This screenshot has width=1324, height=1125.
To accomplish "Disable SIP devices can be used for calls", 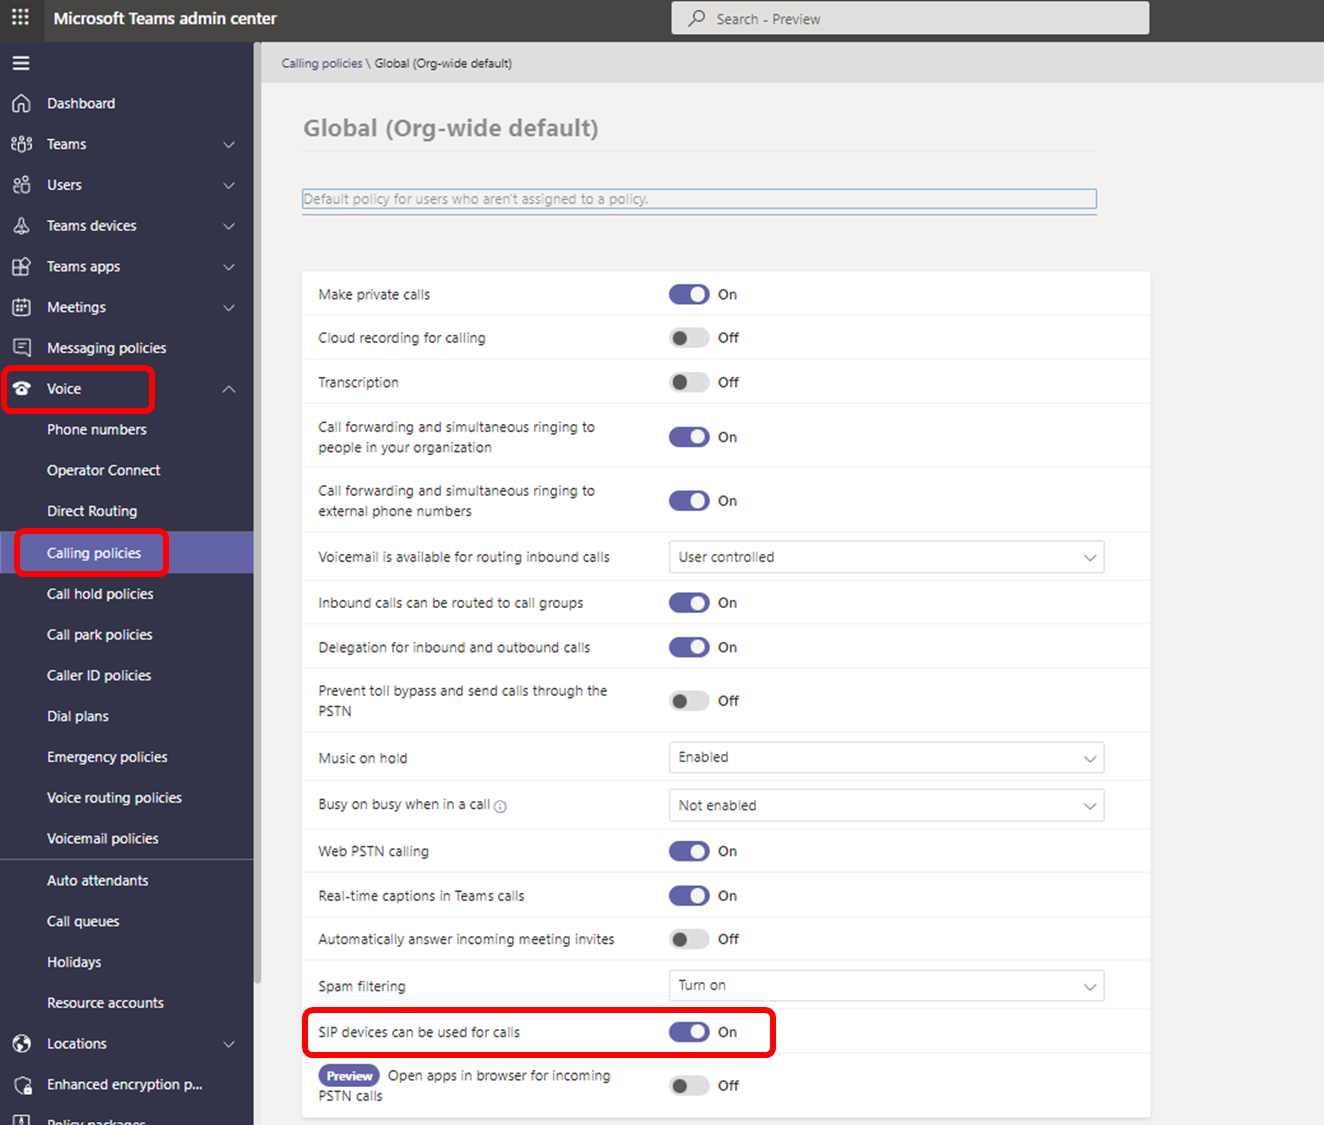I will [x=689, y=1032].
